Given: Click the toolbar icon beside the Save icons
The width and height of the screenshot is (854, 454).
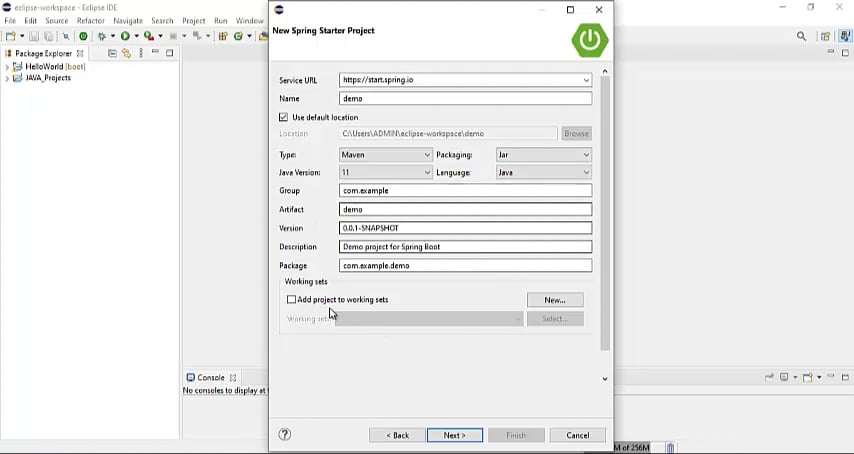Looking at the screenshot, I should pyautogui.click(x=65, y=36).
